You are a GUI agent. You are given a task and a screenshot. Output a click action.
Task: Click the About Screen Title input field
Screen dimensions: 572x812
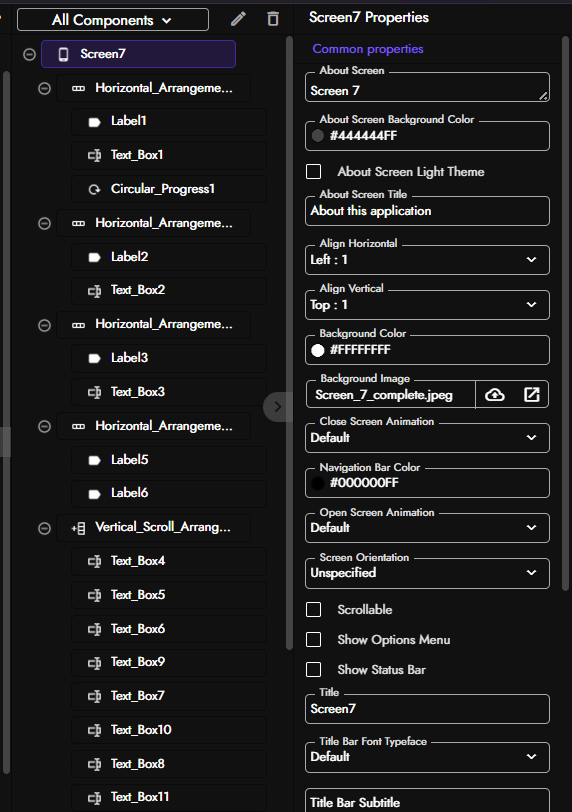coord(427,211)
